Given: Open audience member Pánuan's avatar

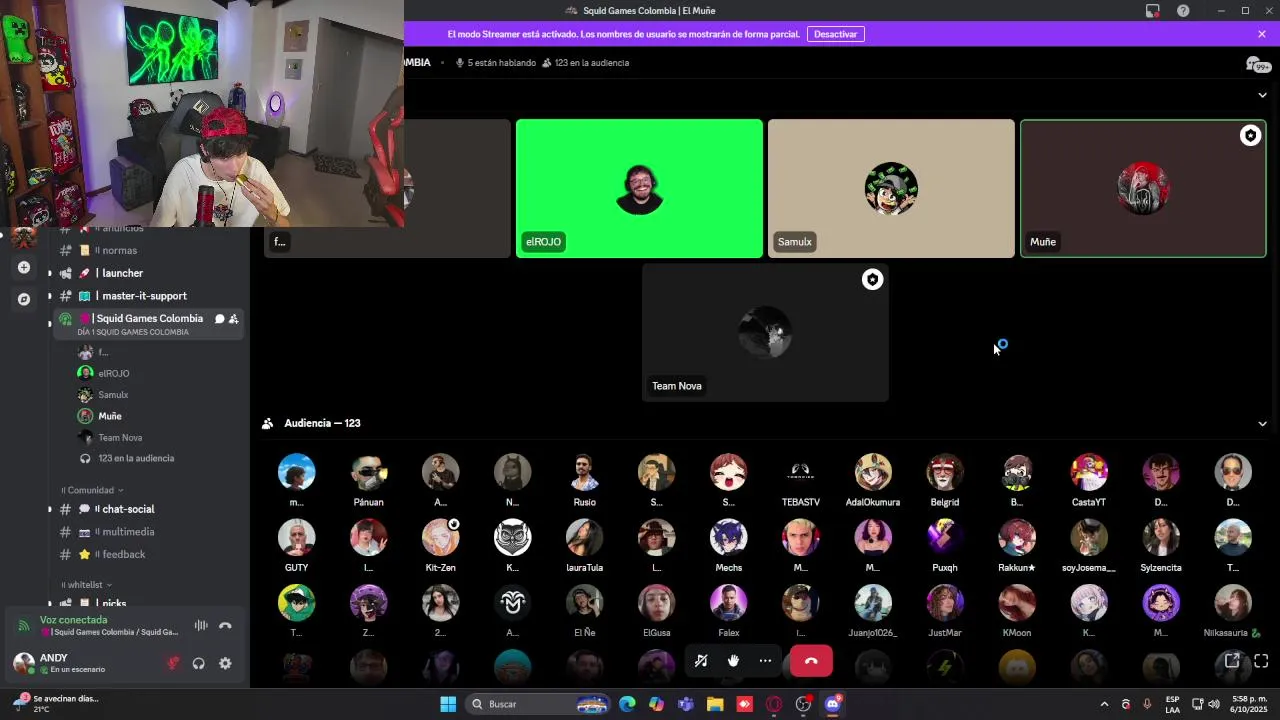Looking at the screenshot, I should (368, 472).
